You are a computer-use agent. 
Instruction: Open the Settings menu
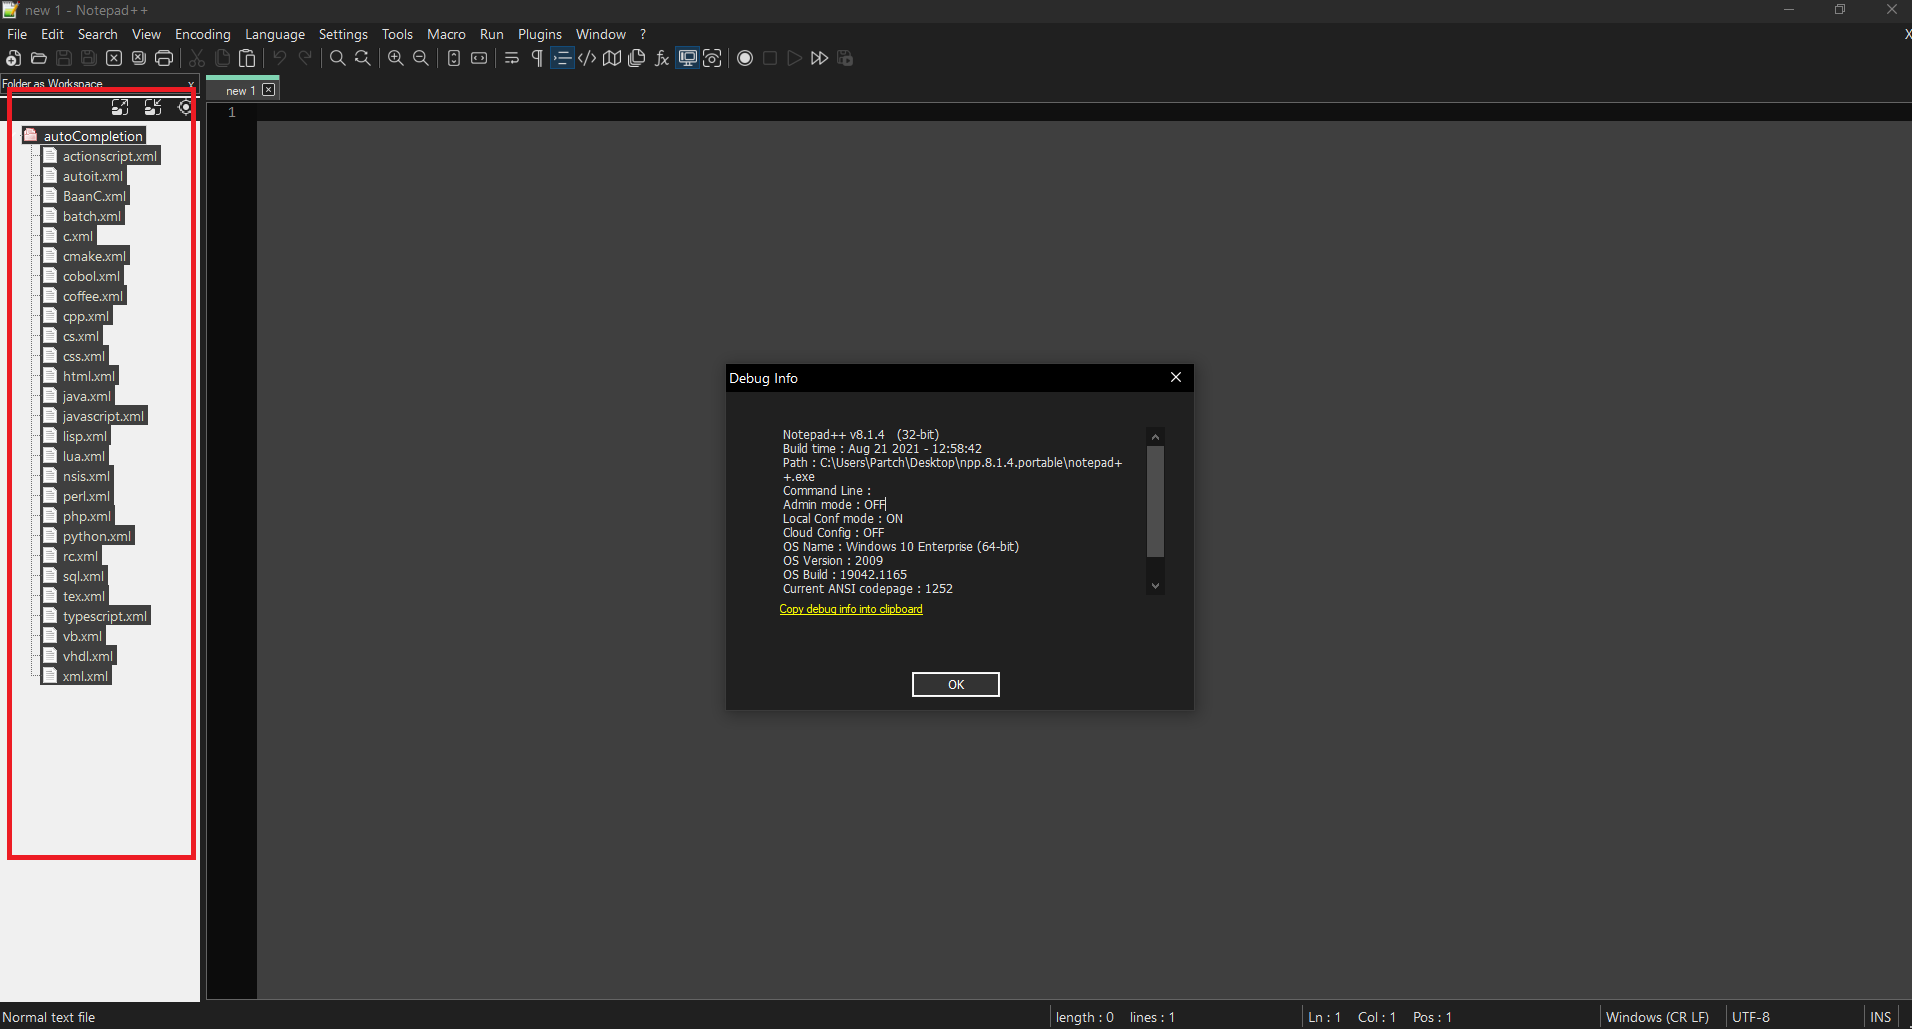[343, 34]
